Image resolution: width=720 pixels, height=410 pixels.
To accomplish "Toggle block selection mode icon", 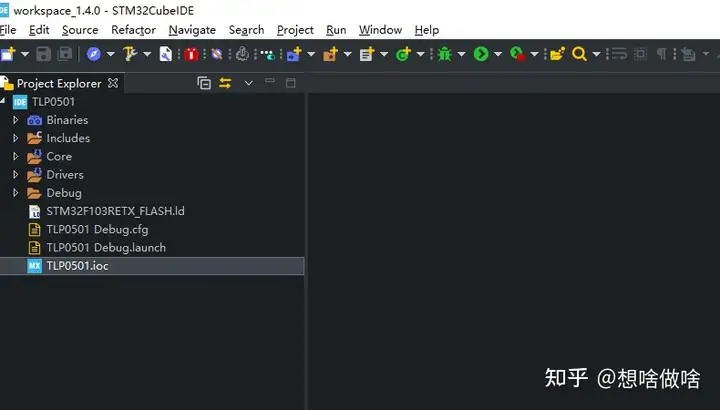I will pyautogui.click(x=641, y=54).
